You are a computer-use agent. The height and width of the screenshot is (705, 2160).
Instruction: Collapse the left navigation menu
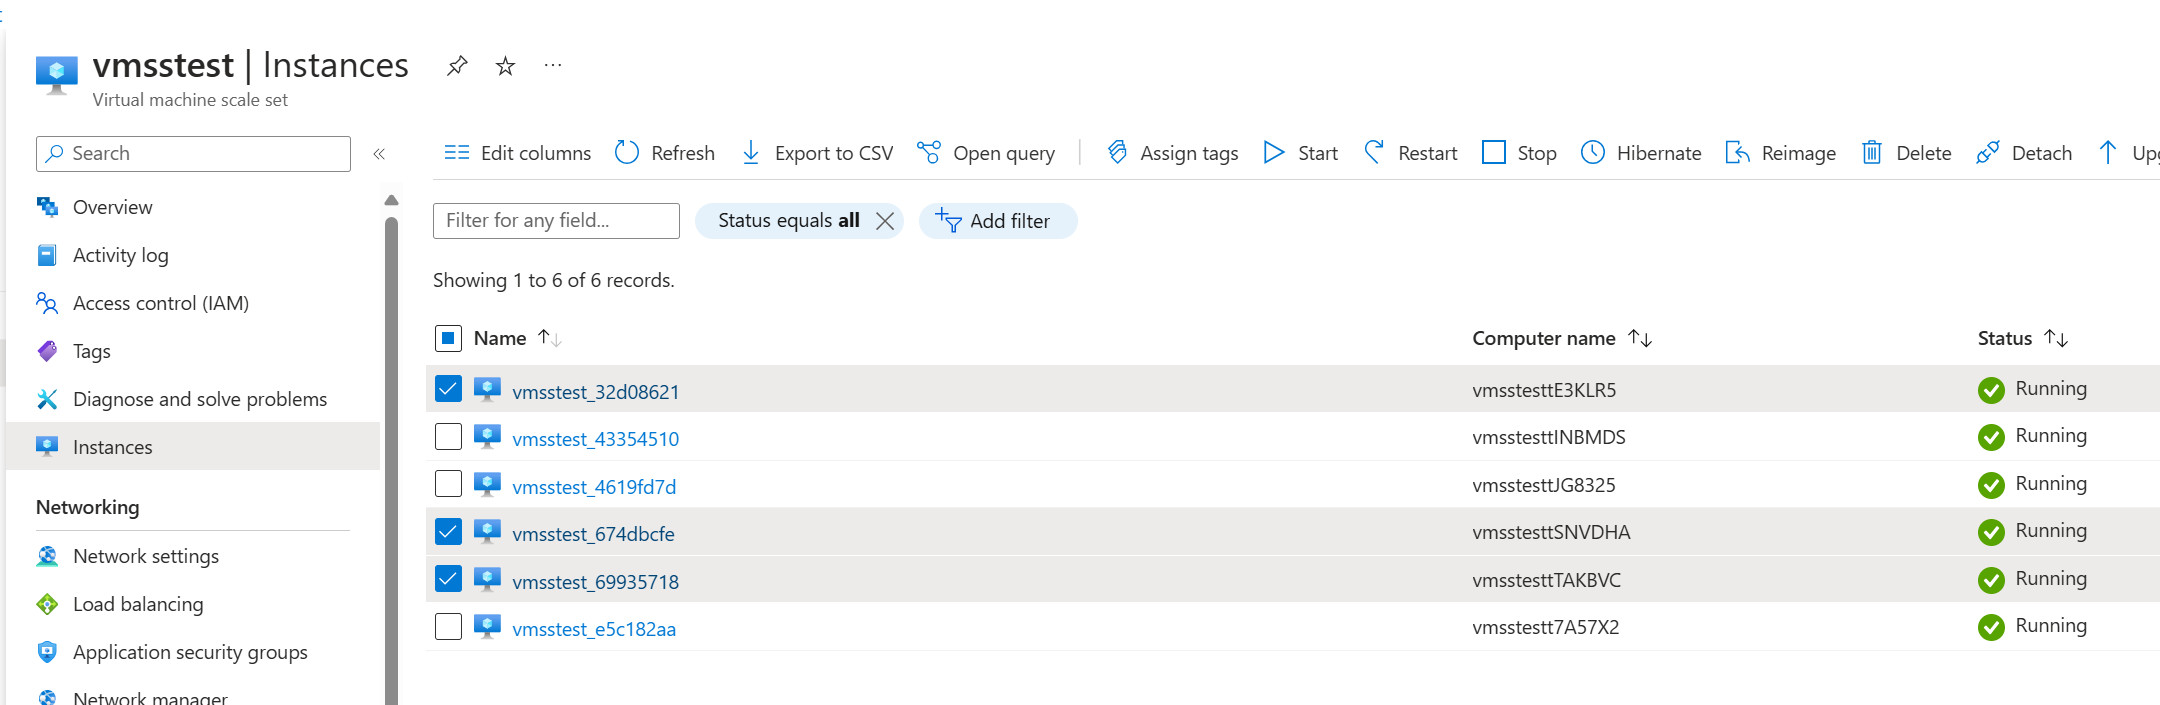(x=379, y=154)
